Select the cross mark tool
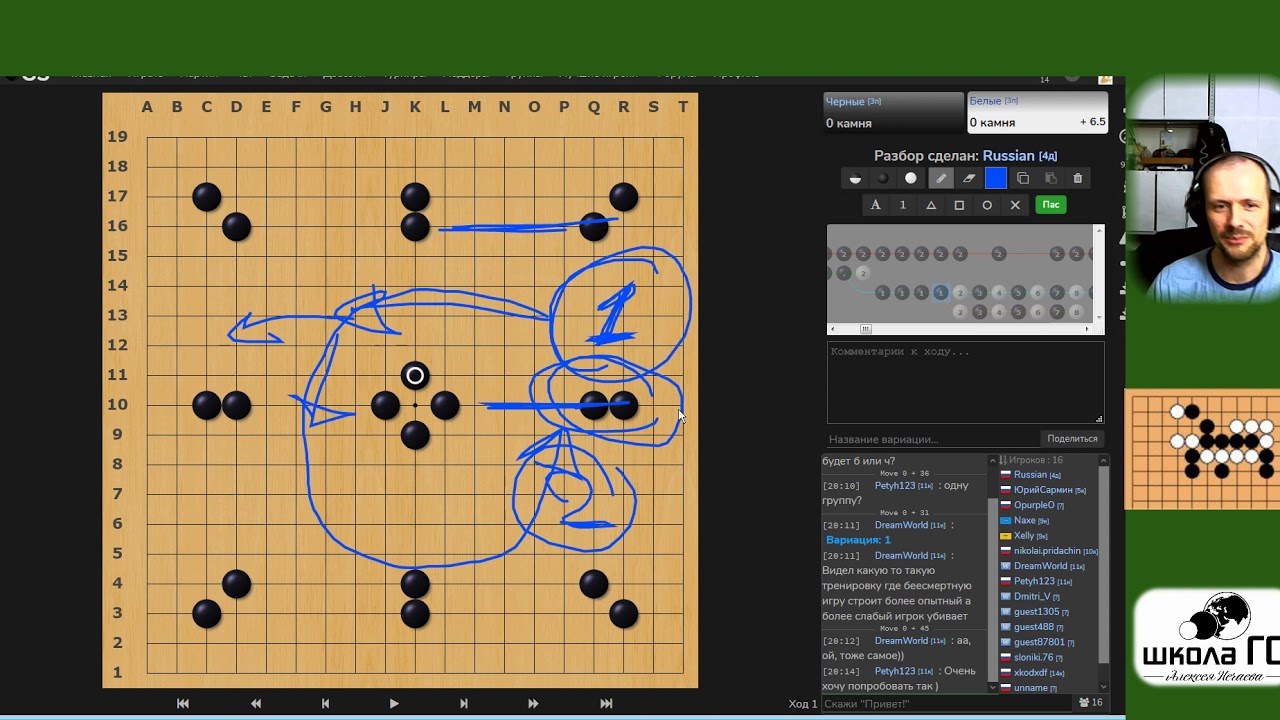 pos(1015,205)
